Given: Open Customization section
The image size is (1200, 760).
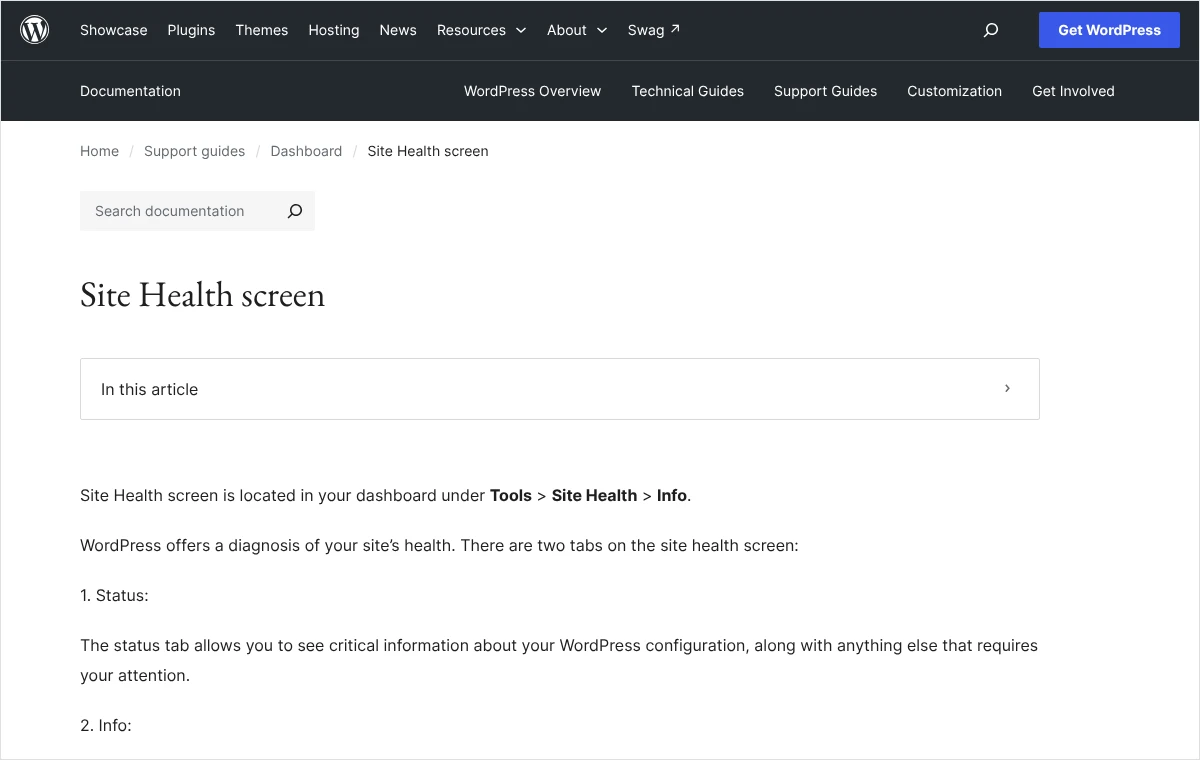Looking at the screenshot, I should (955, 91).
